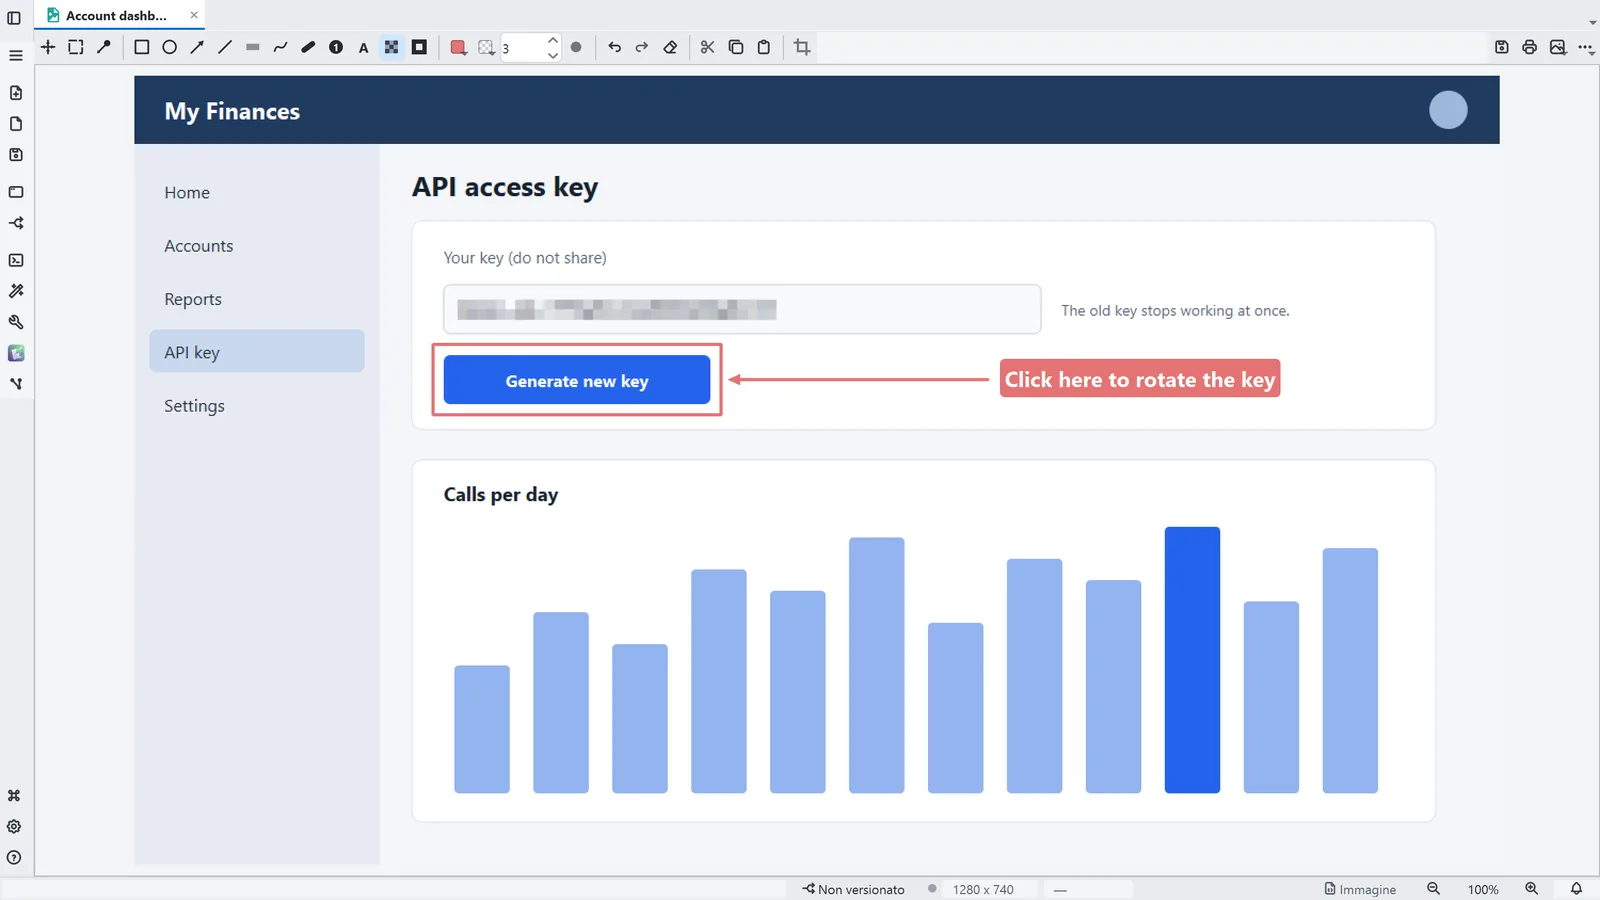Image resolution: width=1600 pixels, height=900 pixels.
Task: Select the numbered step counter tool
Action: (x=336, y=47)
